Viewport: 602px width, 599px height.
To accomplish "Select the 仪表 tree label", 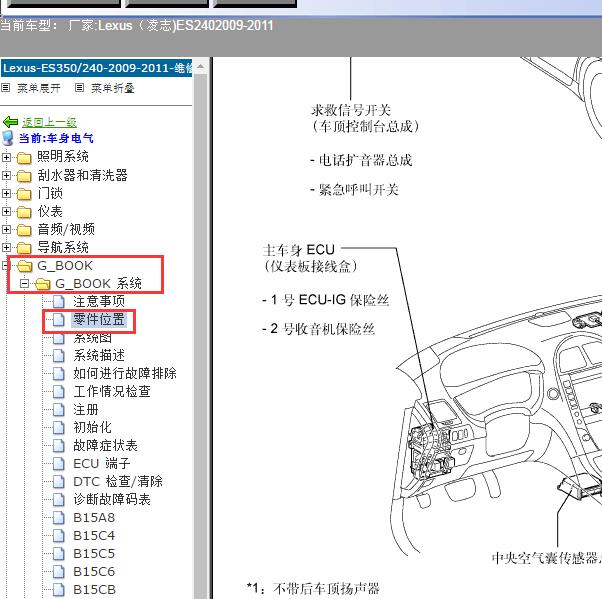I will [x=50, y=211].
